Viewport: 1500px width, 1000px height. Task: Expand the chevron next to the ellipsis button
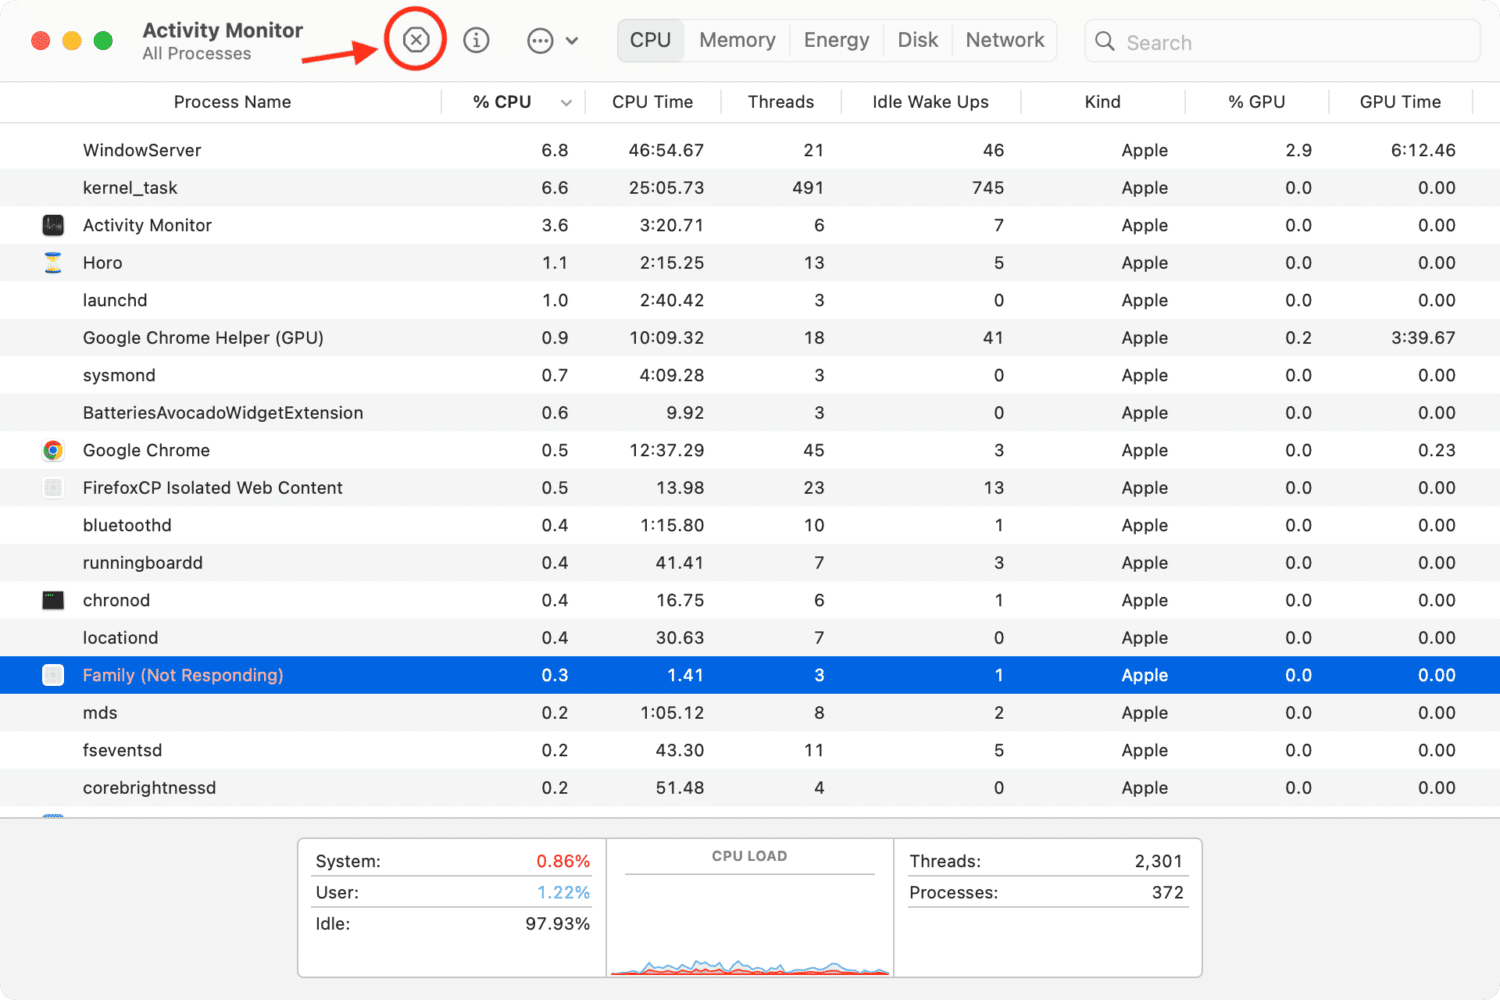pyautogui.click(x=572, y=41)
